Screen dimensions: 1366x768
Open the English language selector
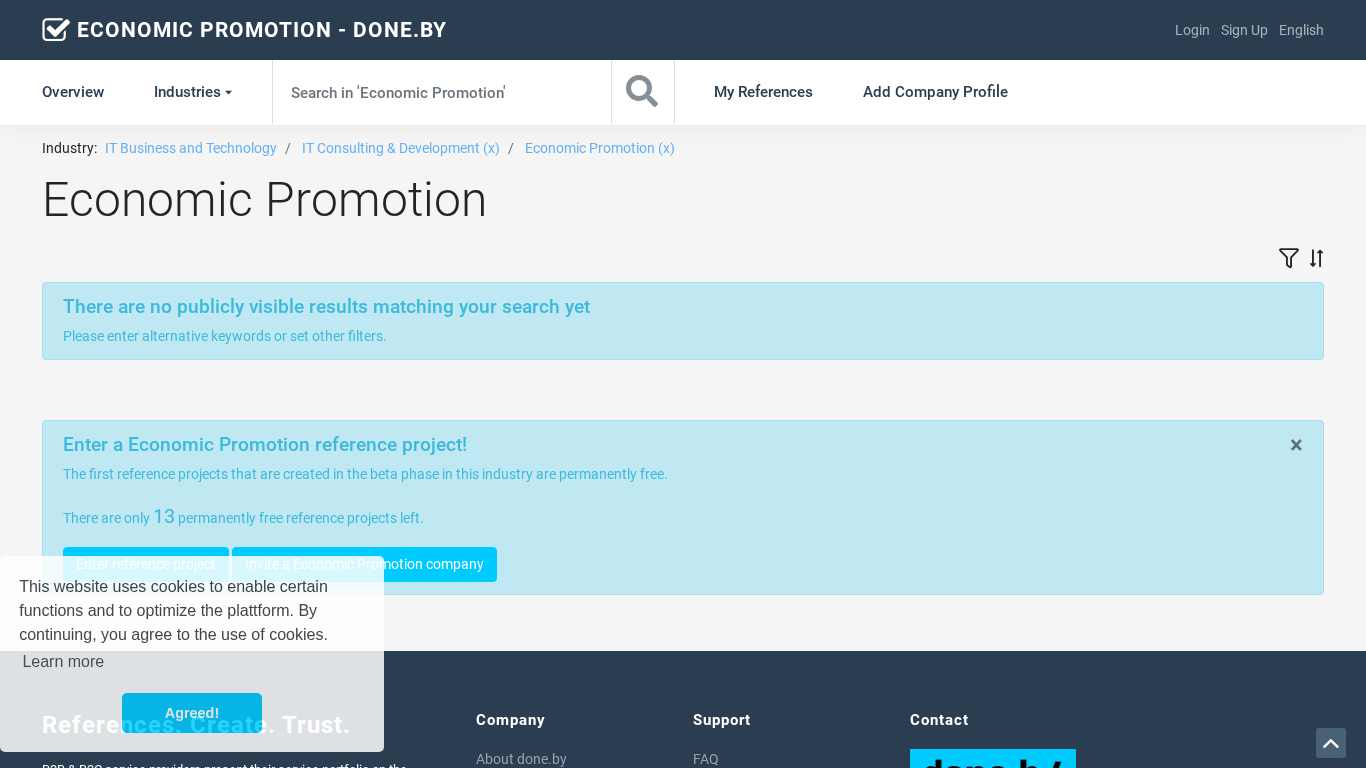pyautogui.click(x=1301, y=30)
